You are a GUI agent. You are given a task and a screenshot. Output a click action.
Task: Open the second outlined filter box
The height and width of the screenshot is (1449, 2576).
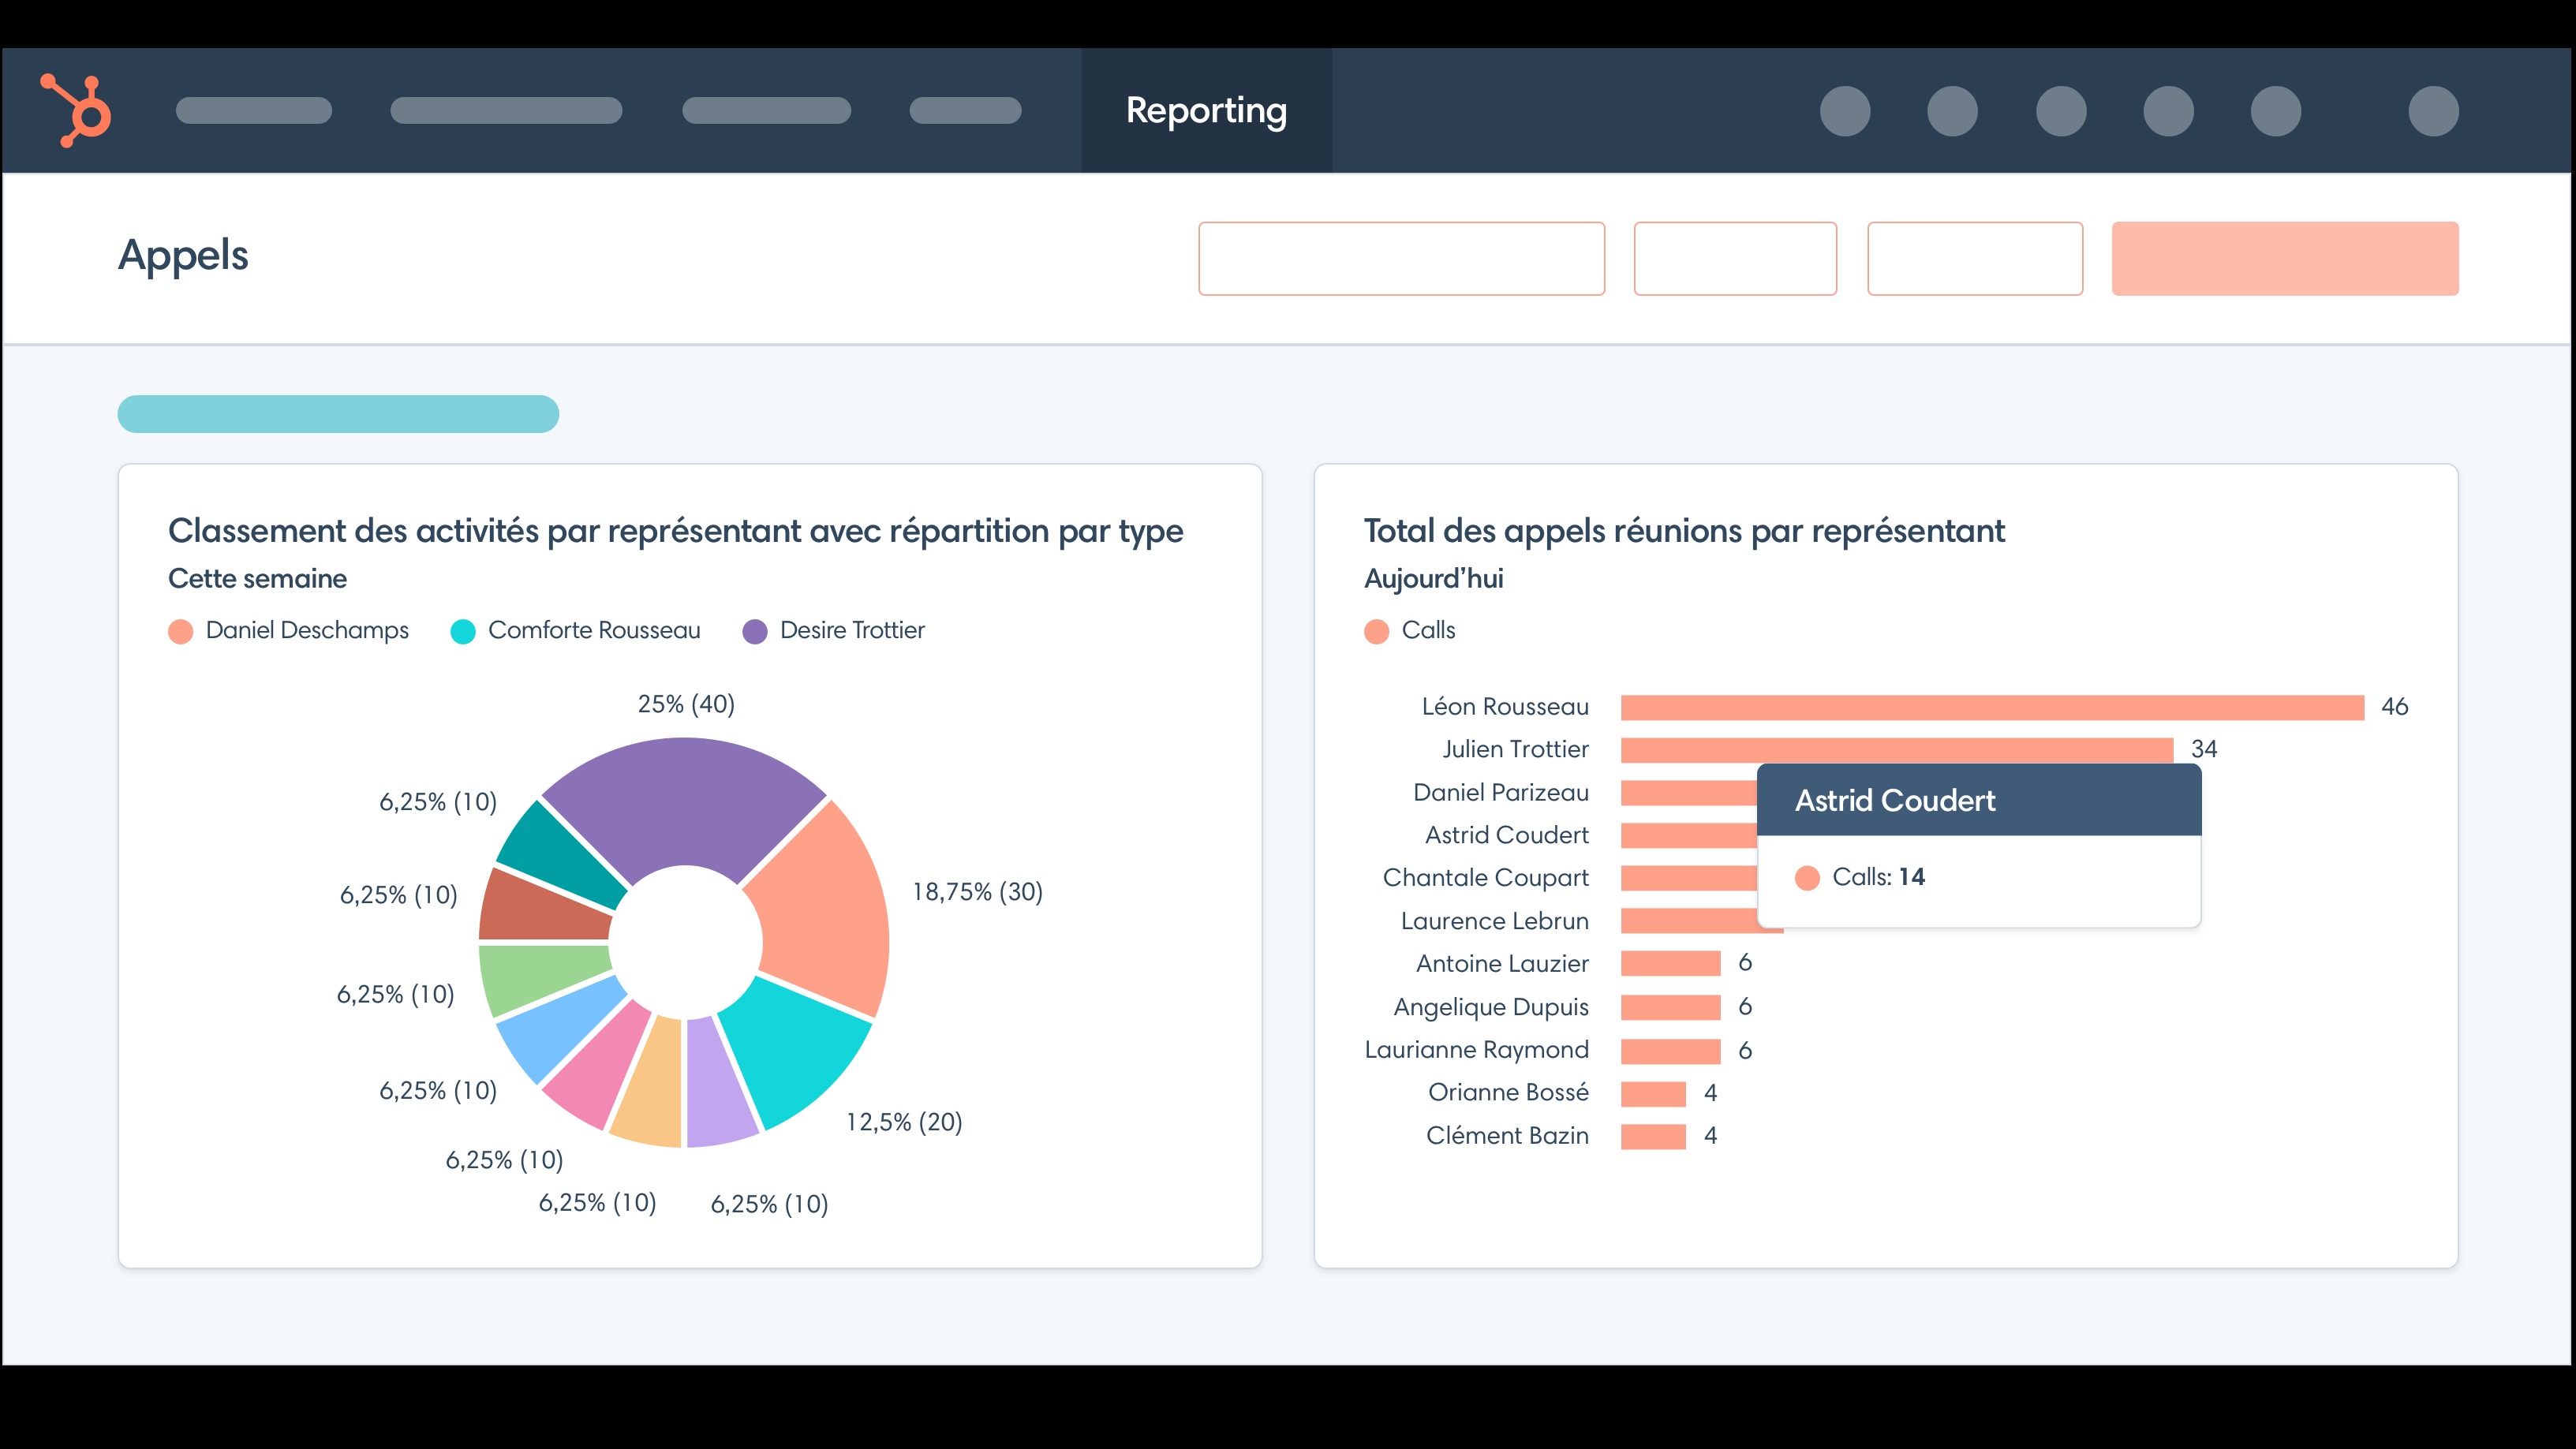click(1735, 258)
